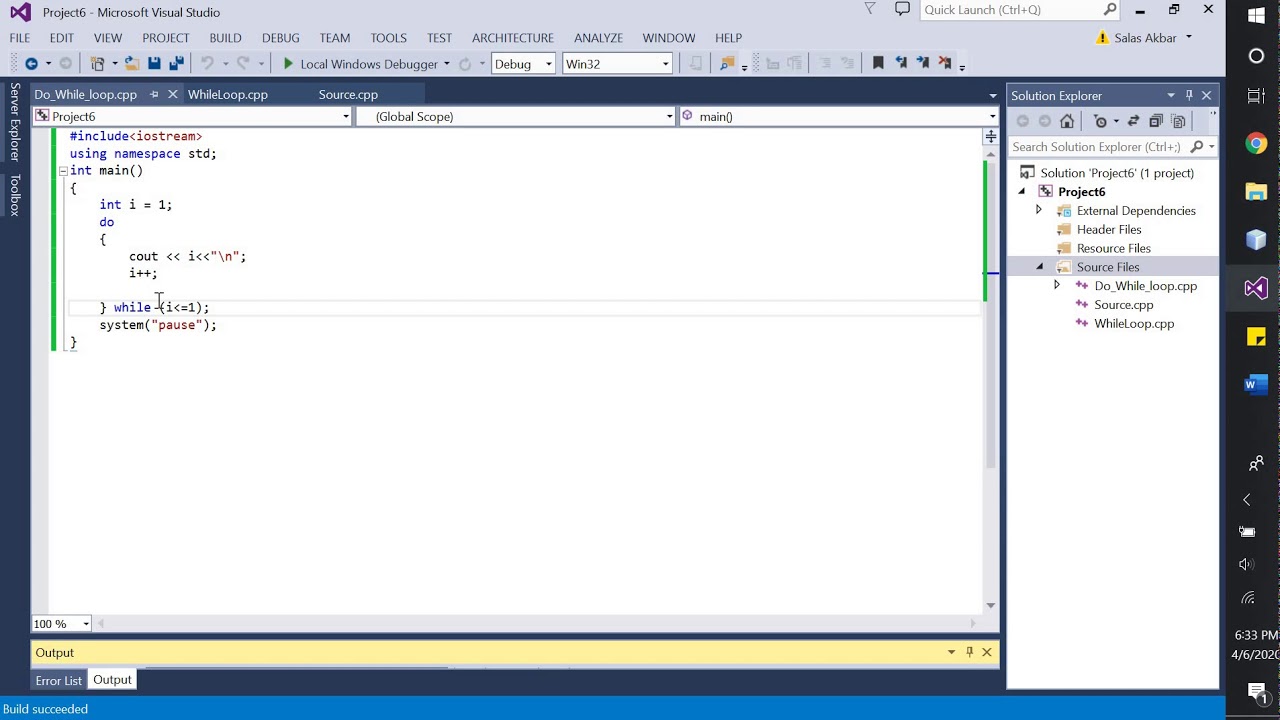The image size is (1280, 720).
Task: Select WhileLoop.cpp in Solution Explorer
Action: (1134, 324)
